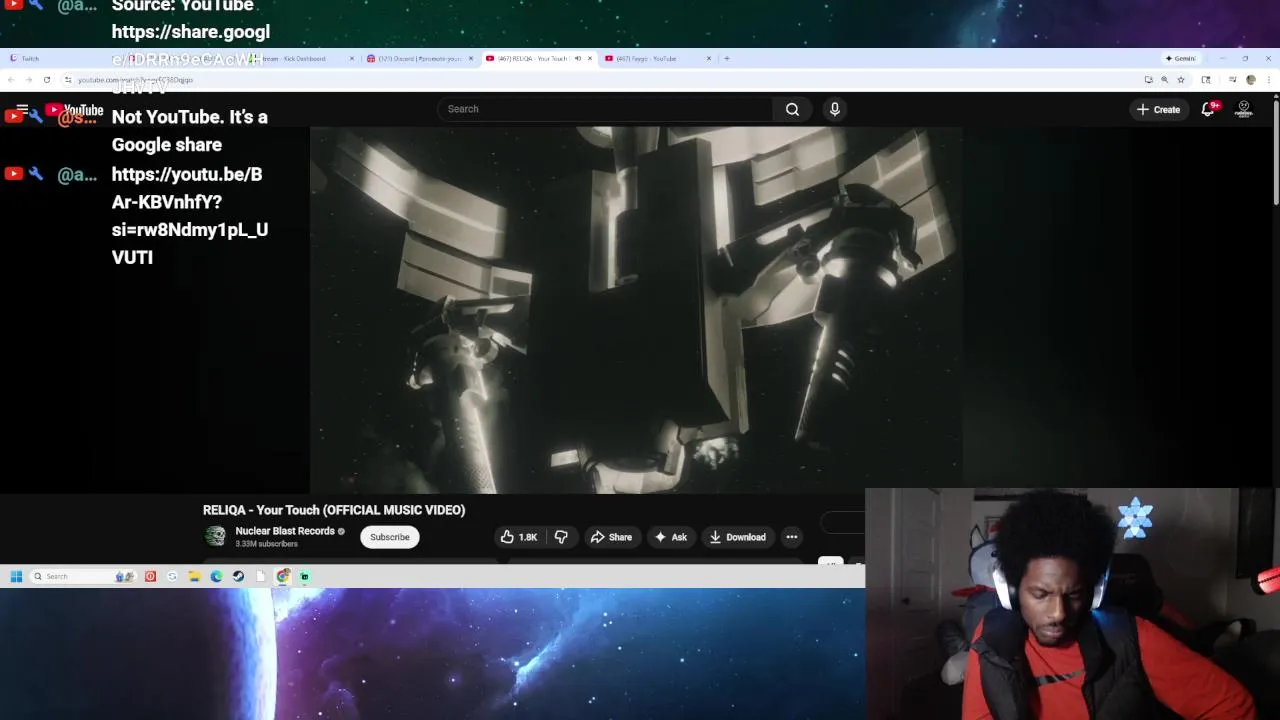Open the Gemini button in Chrome
The height and width of the screenshot is (720, 1280).
tap(1181, 58)
